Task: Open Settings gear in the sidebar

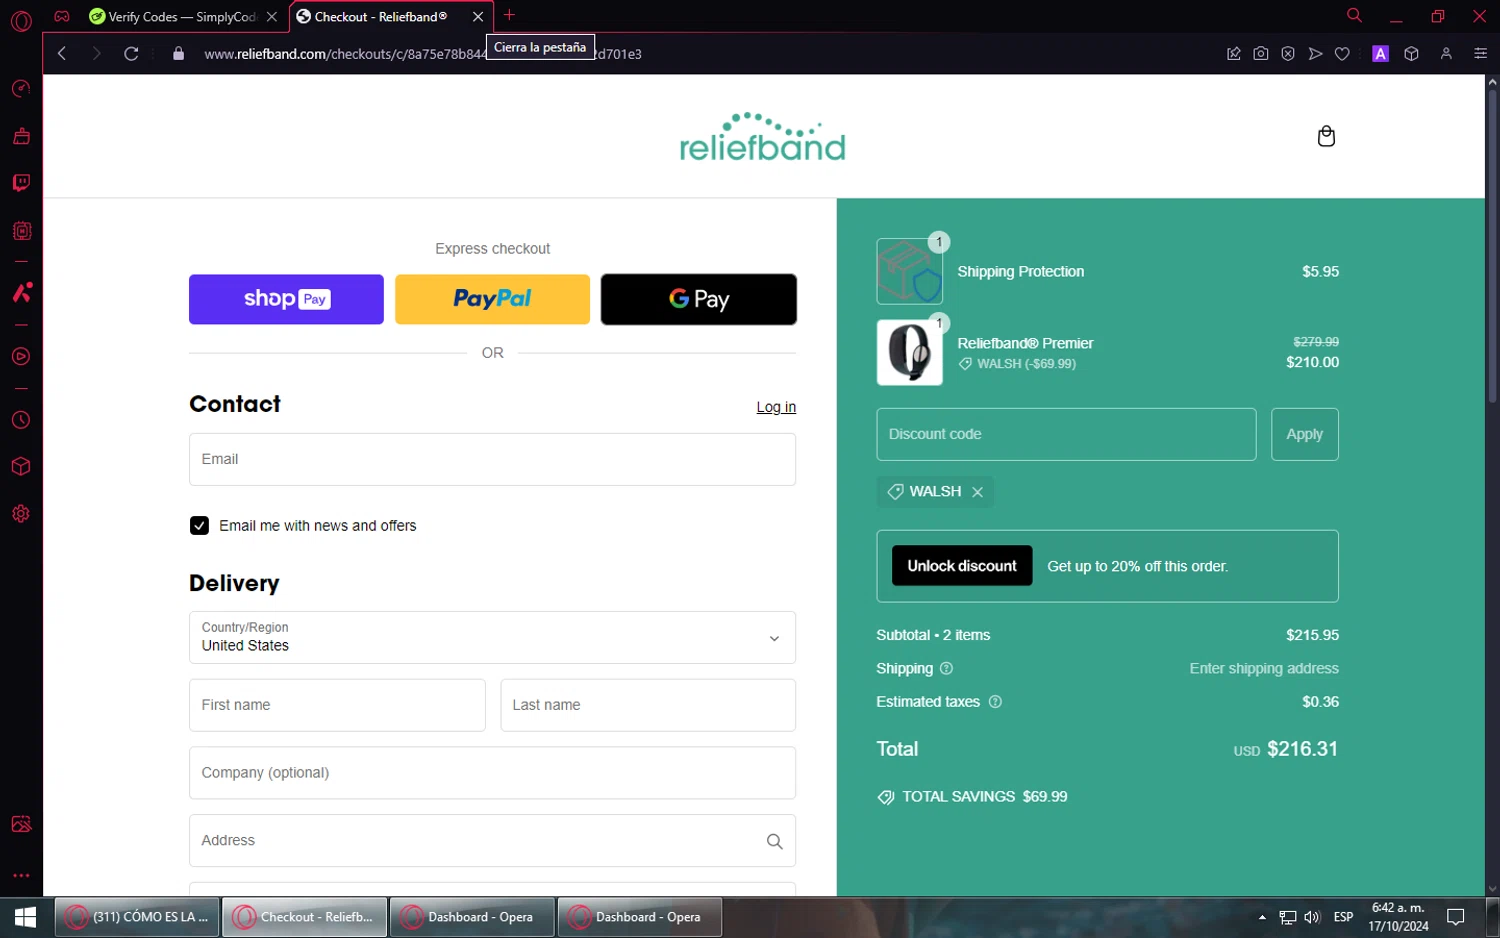Action: (21, 514)
